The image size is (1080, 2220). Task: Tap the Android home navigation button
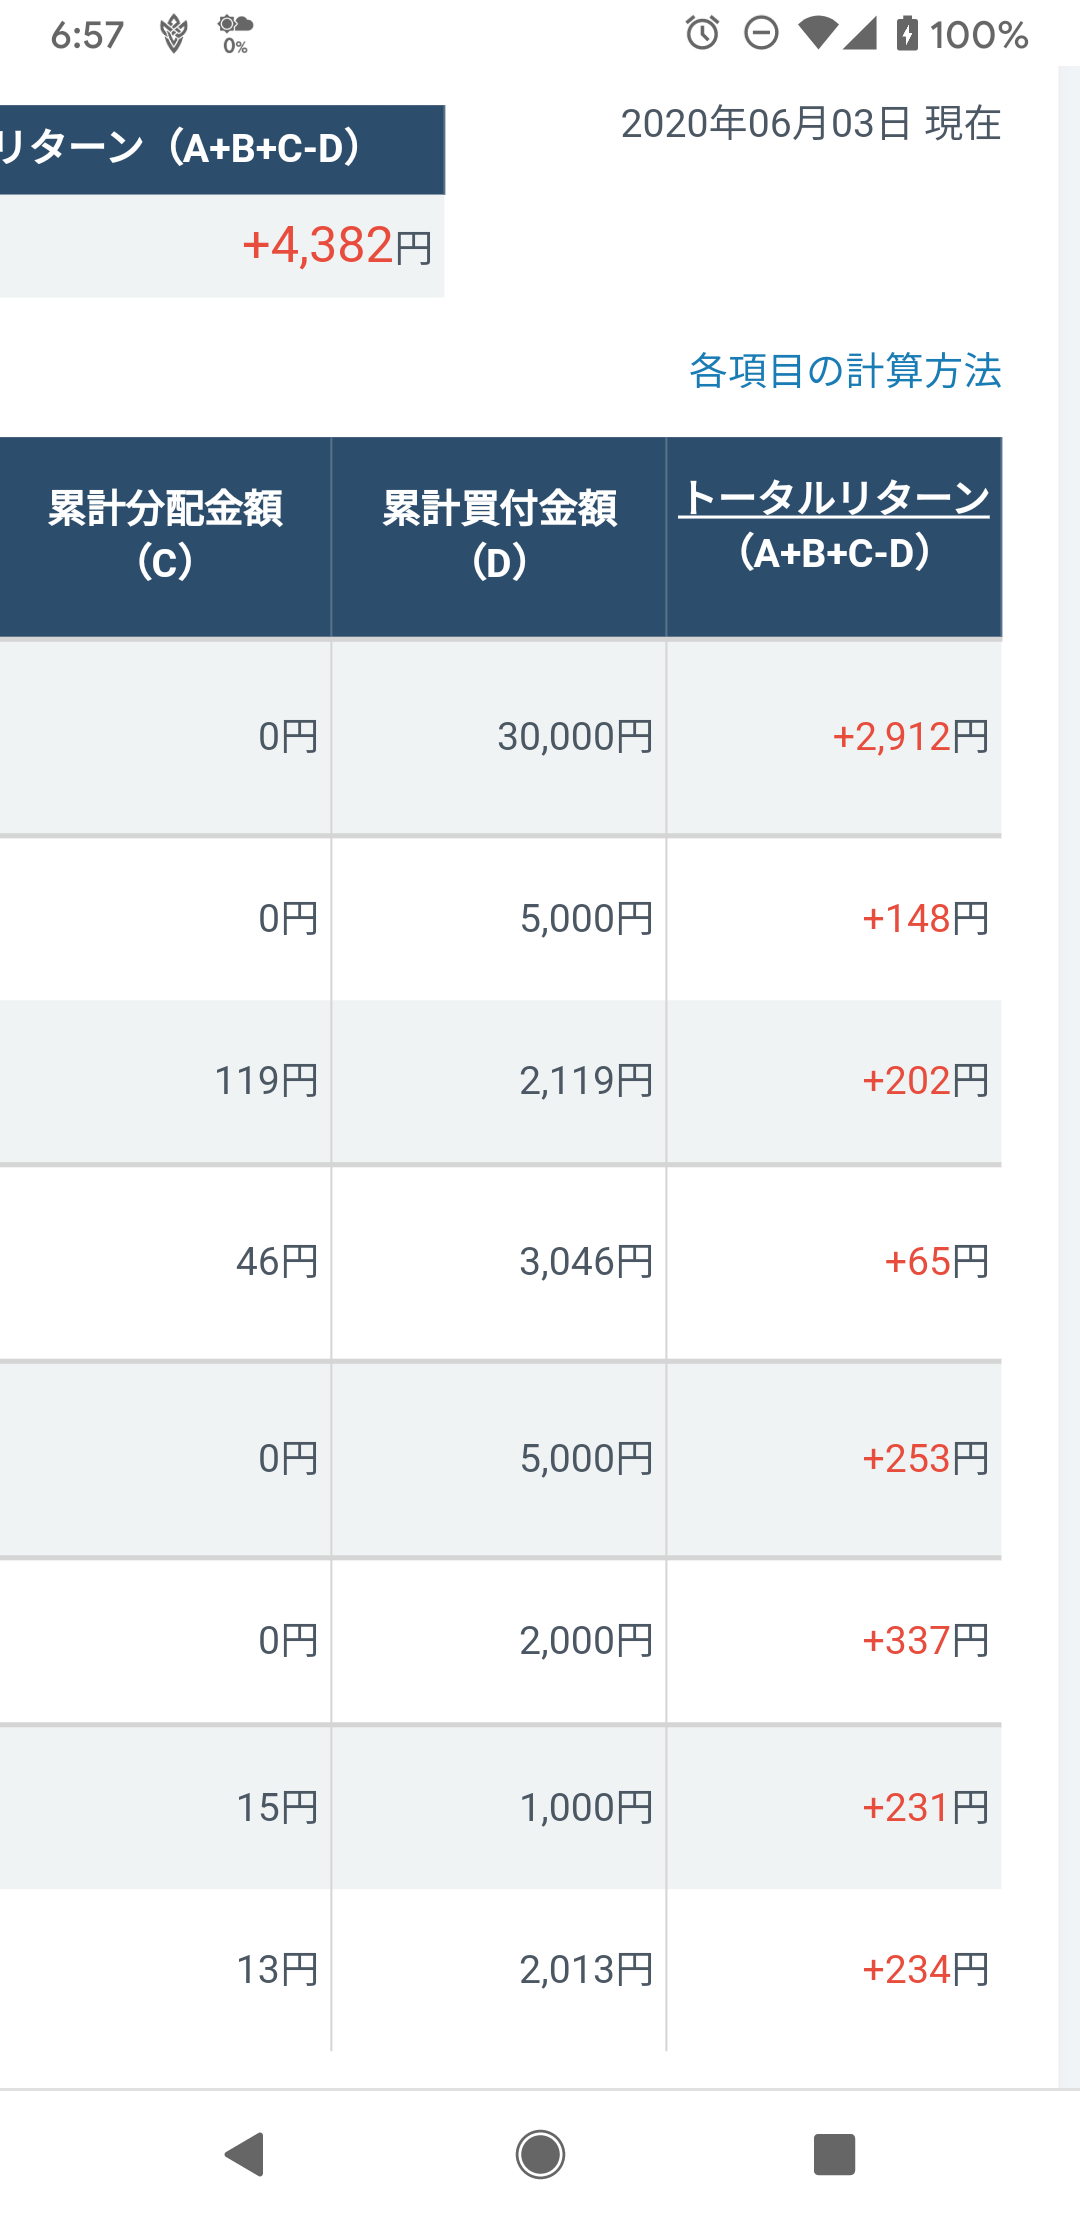click(540, 2154)
